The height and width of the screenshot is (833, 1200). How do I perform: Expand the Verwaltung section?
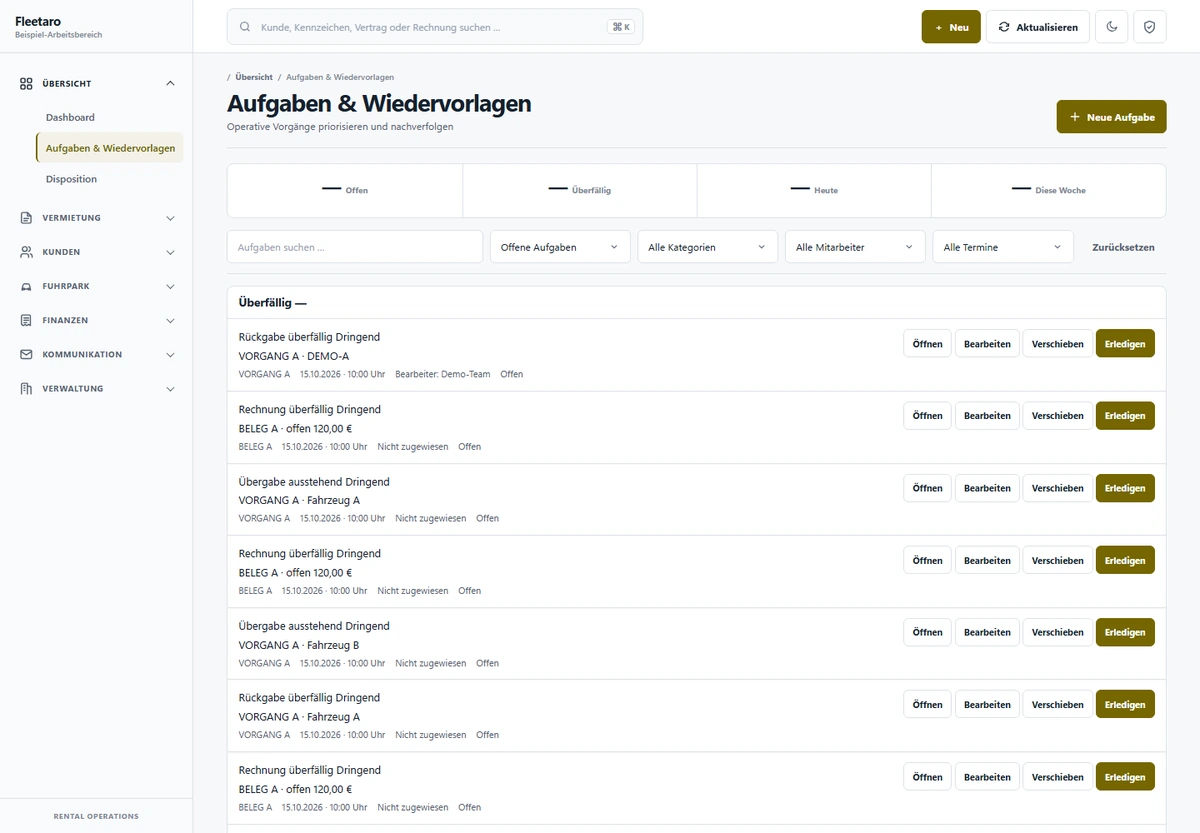(x=170, y=388)
